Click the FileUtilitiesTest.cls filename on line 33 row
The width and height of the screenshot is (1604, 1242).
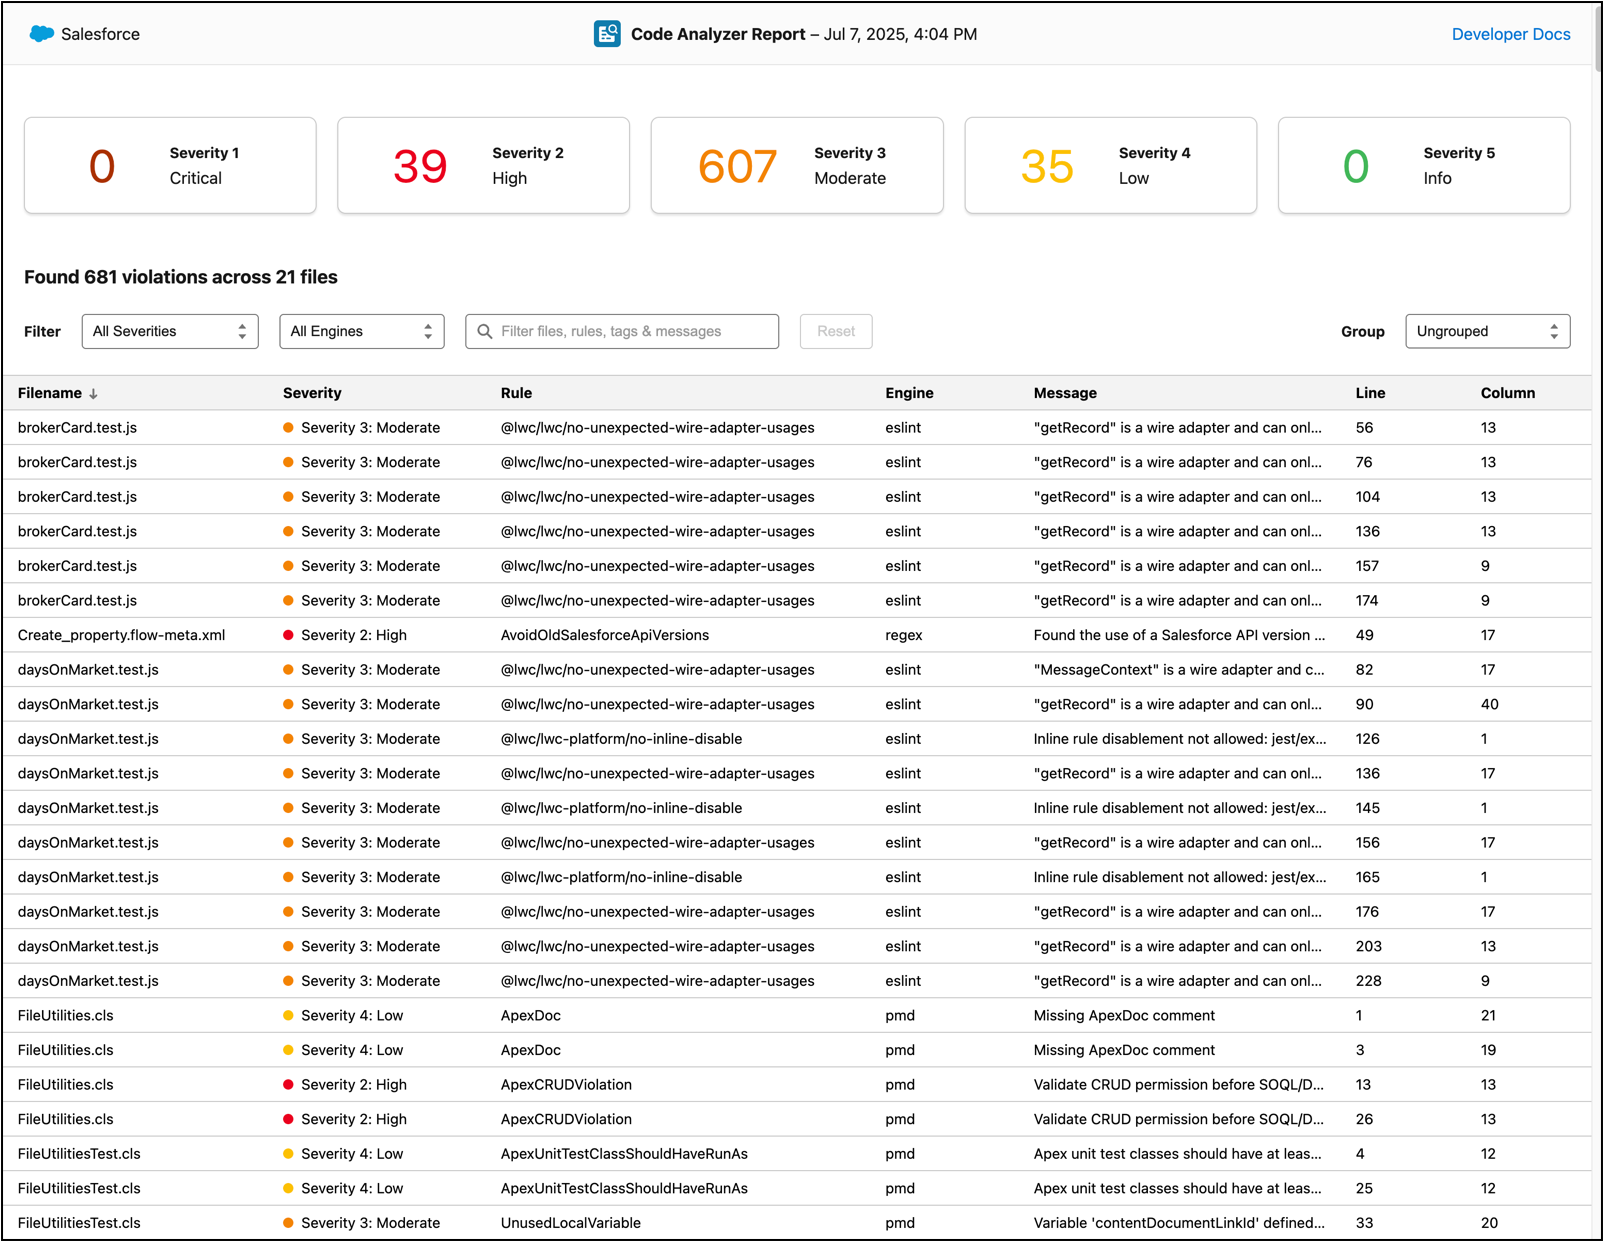pos(79,1222)
